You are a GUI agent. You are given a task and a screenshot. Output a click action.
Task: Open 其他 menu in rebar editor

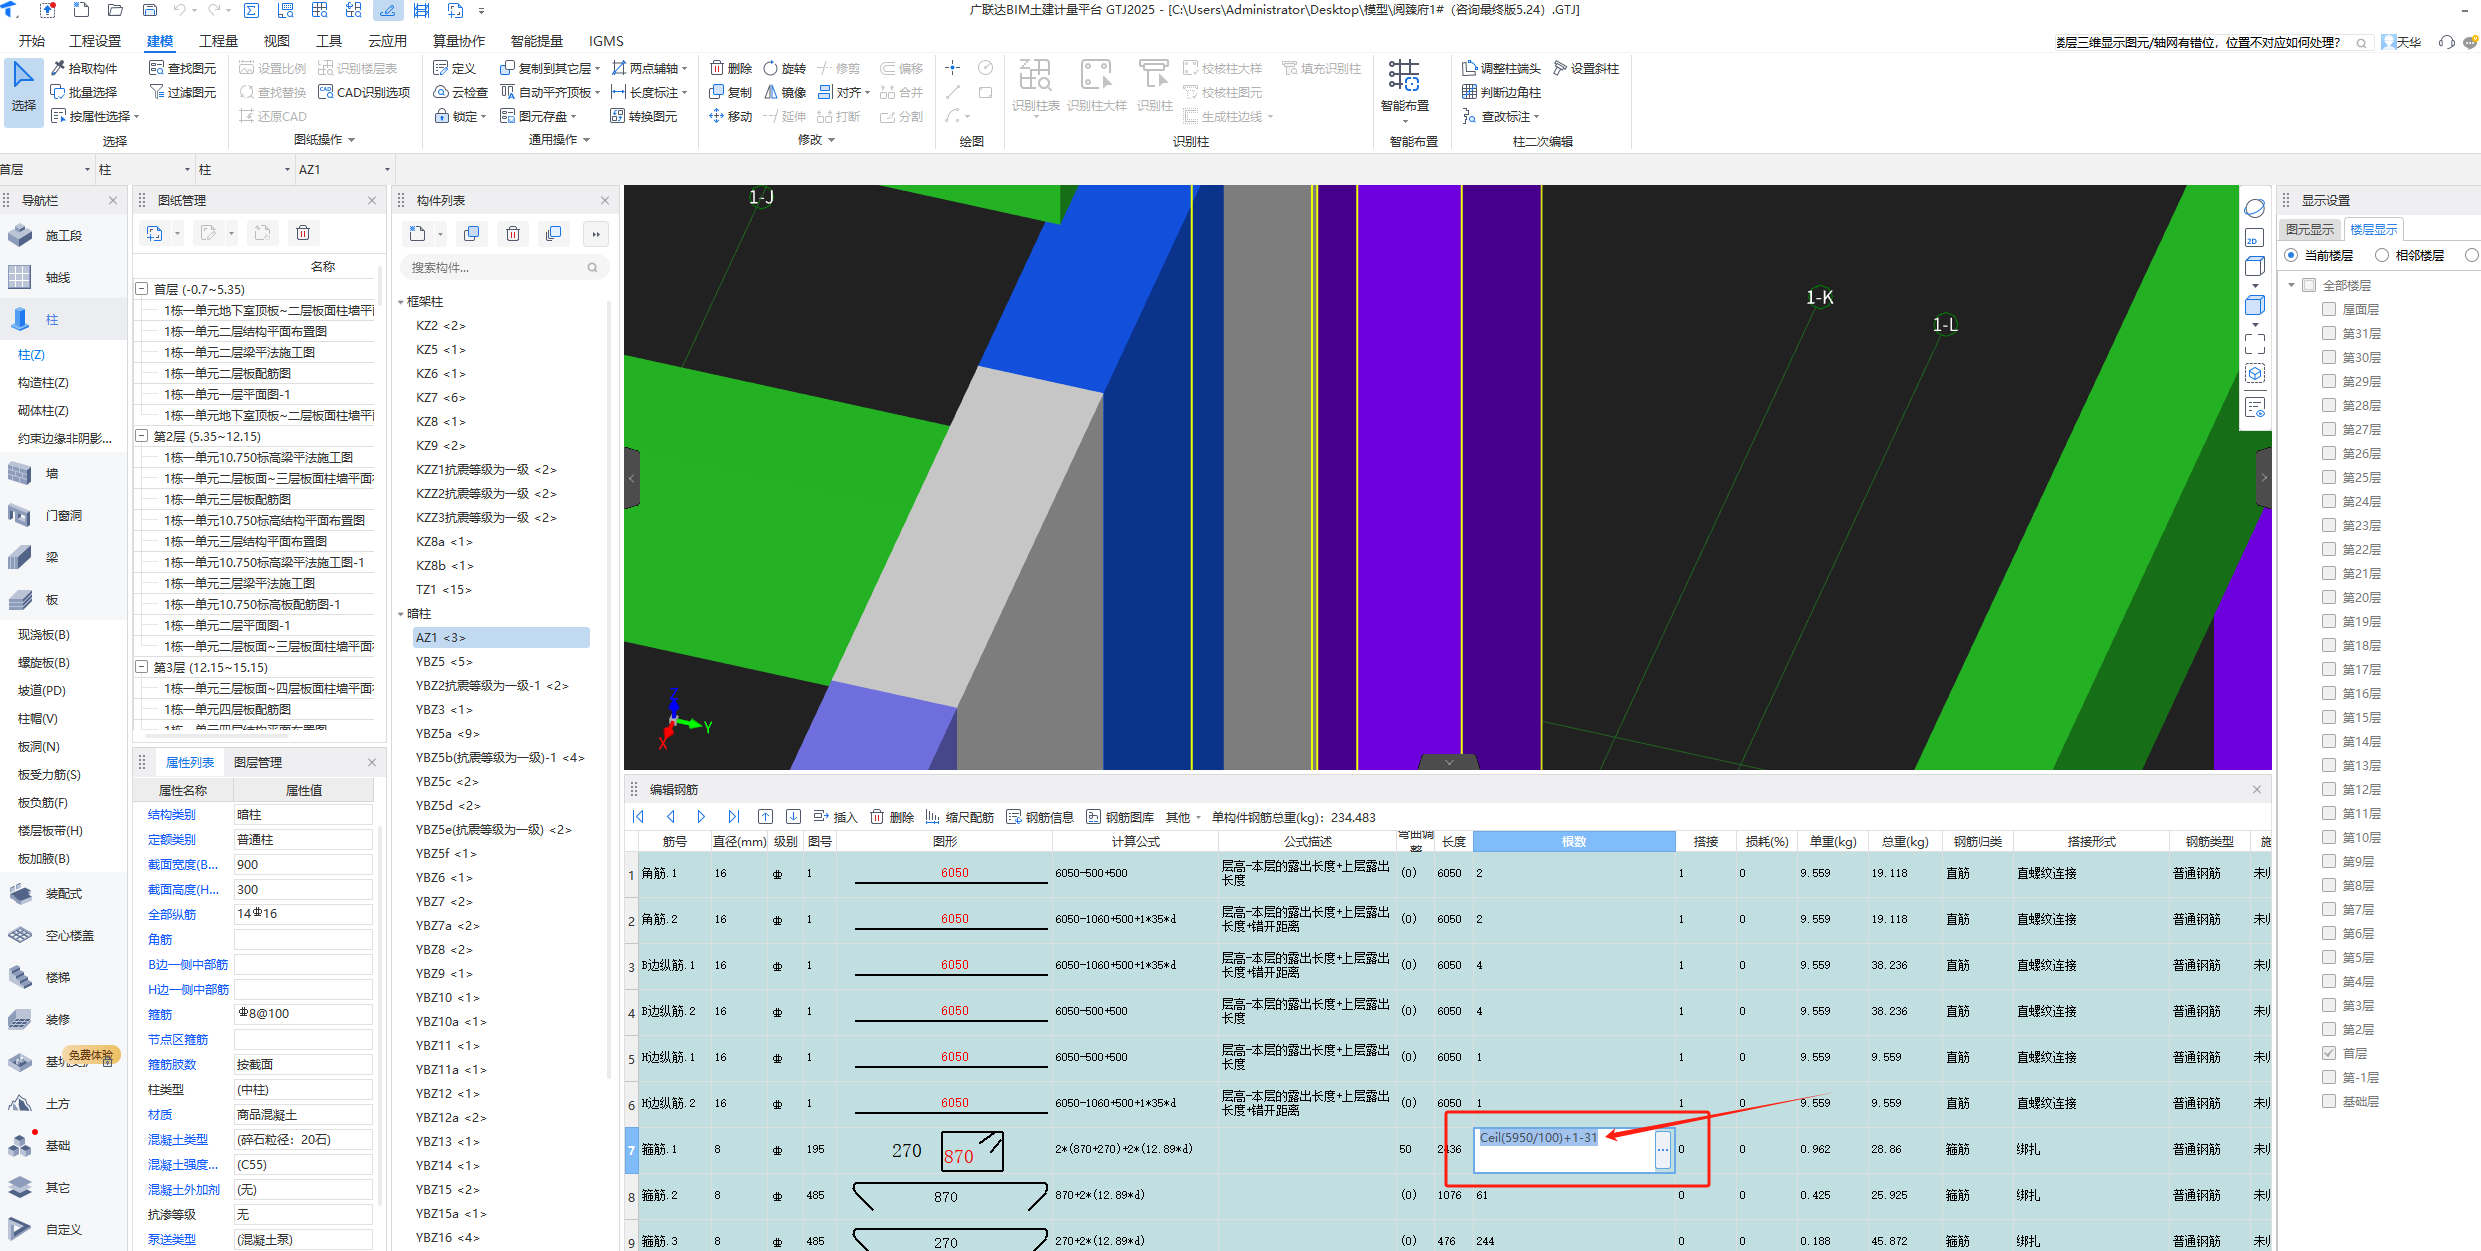point(1182,817)
